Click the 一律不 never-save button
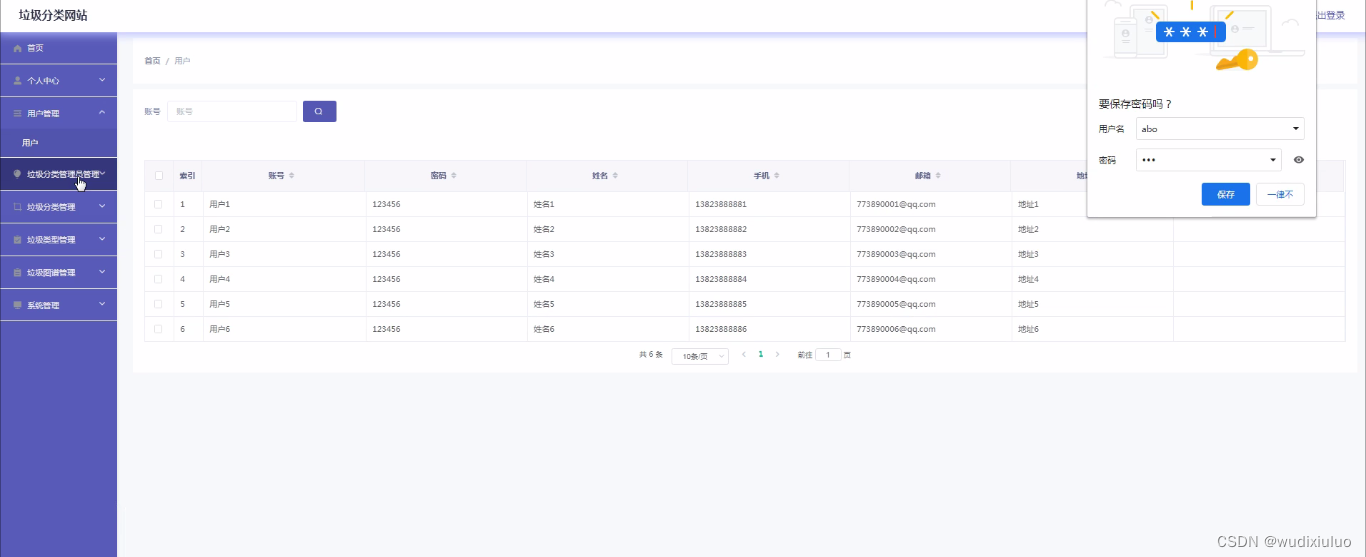 [1280, 195]
